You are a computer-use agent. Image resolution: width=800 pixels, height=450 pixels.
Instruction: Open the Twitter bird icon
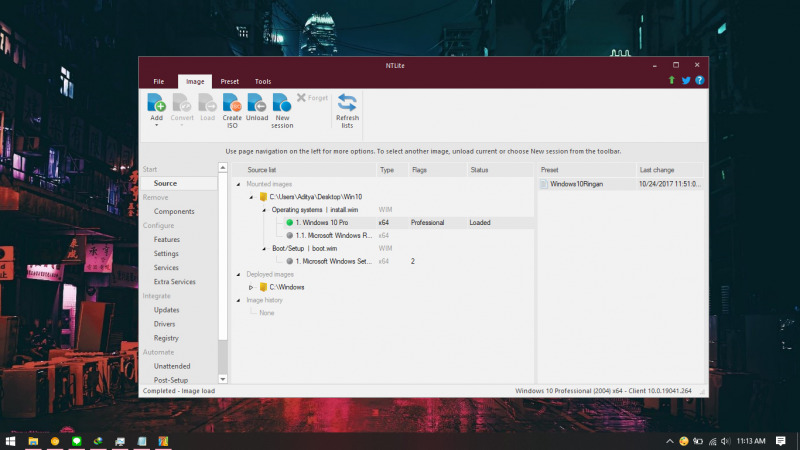(686, 80)
